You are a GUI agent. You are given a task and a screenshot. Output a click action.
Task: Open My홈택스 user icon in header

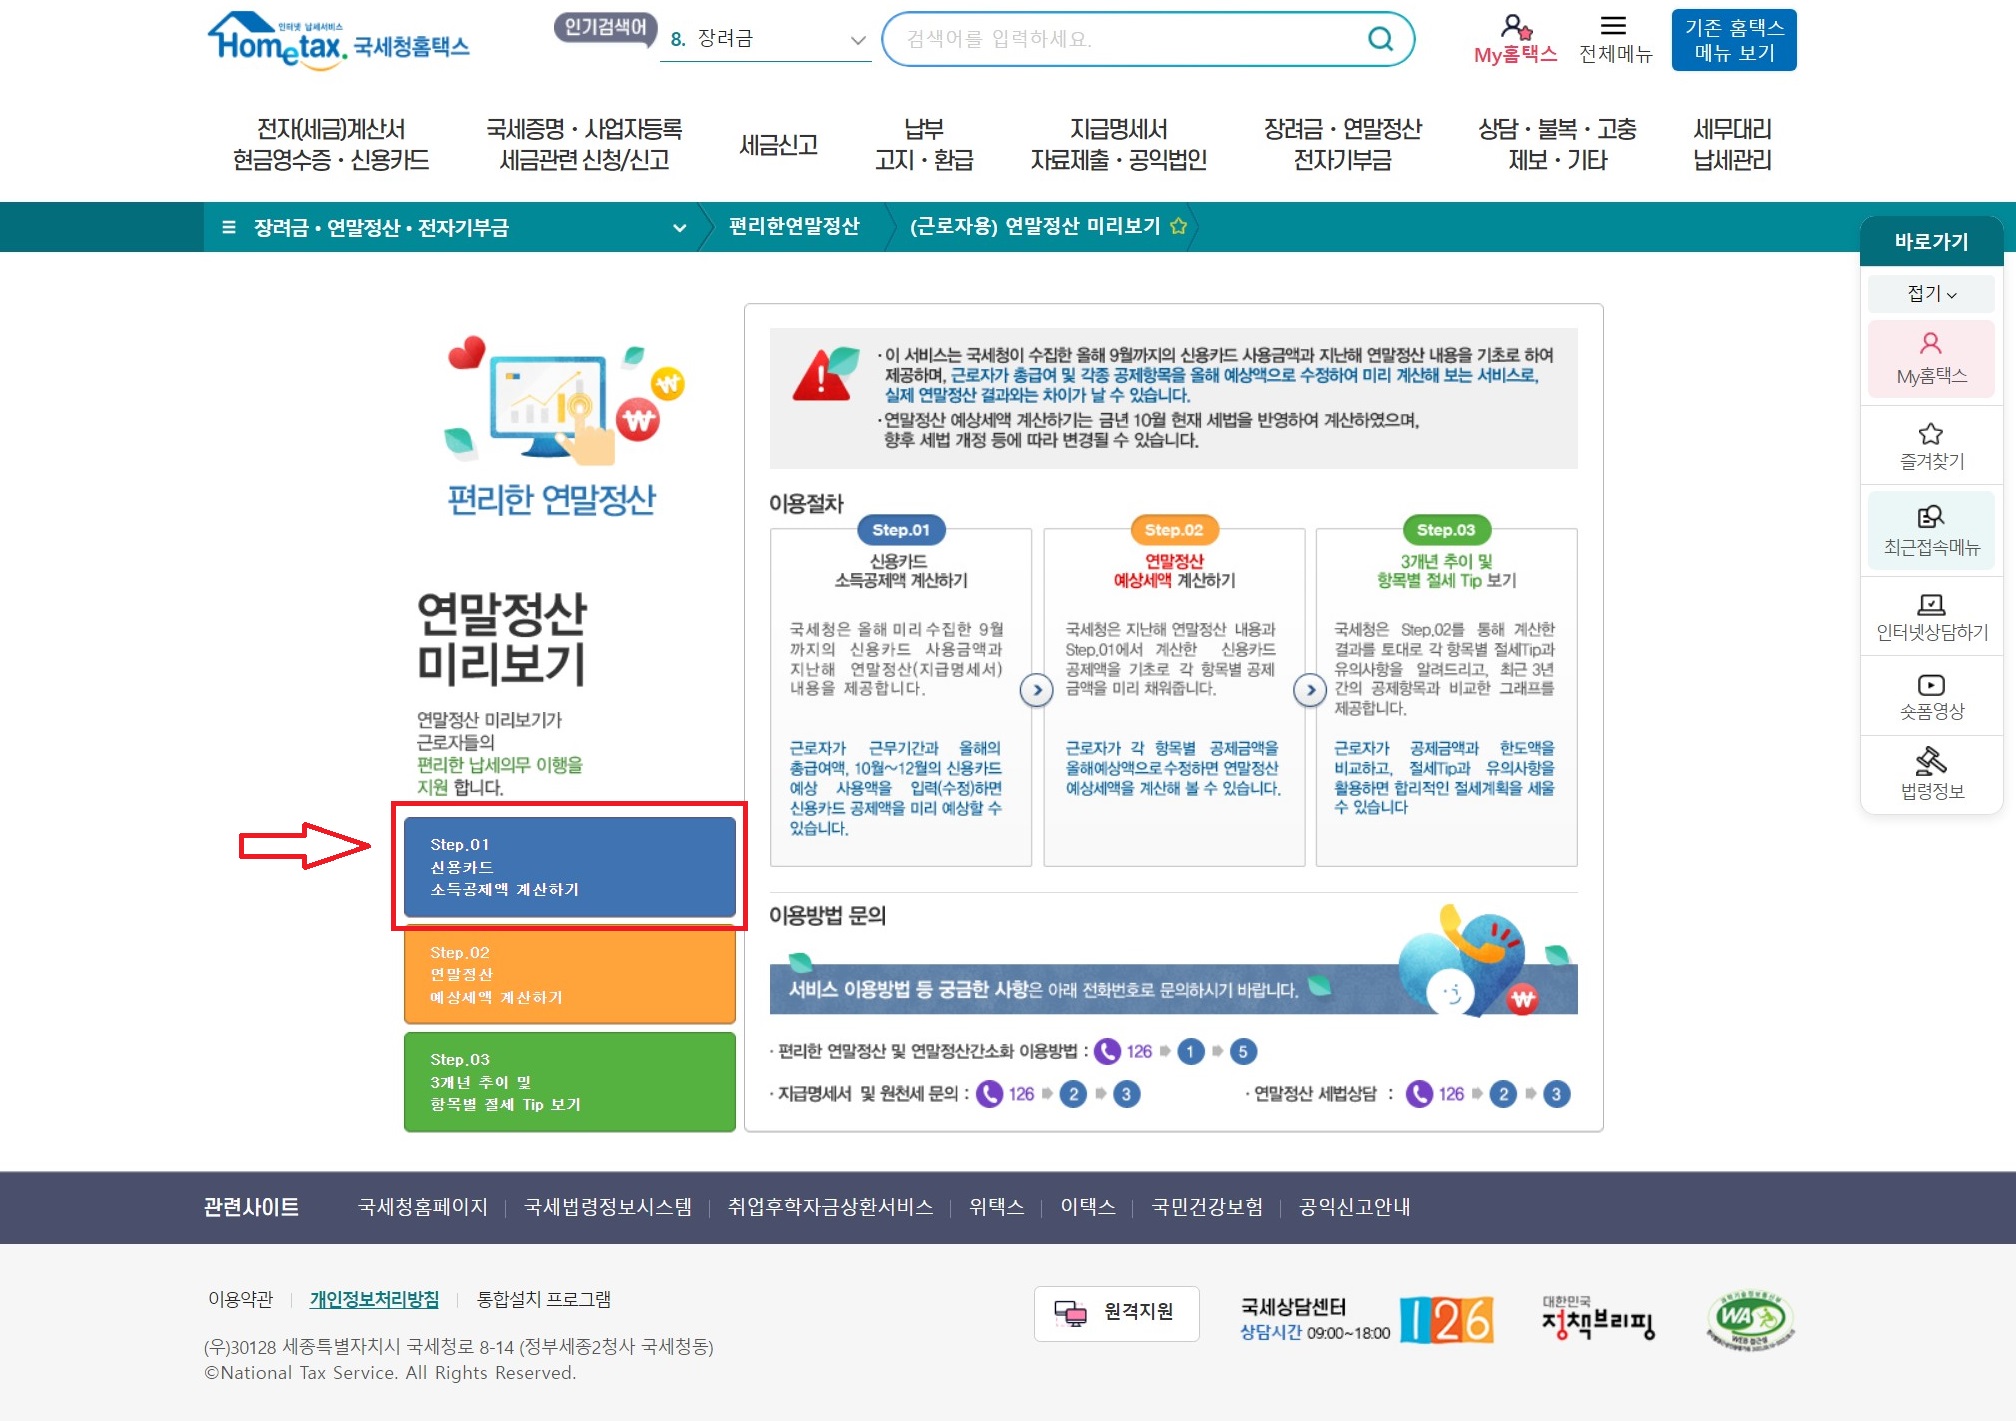[1515, 27]
